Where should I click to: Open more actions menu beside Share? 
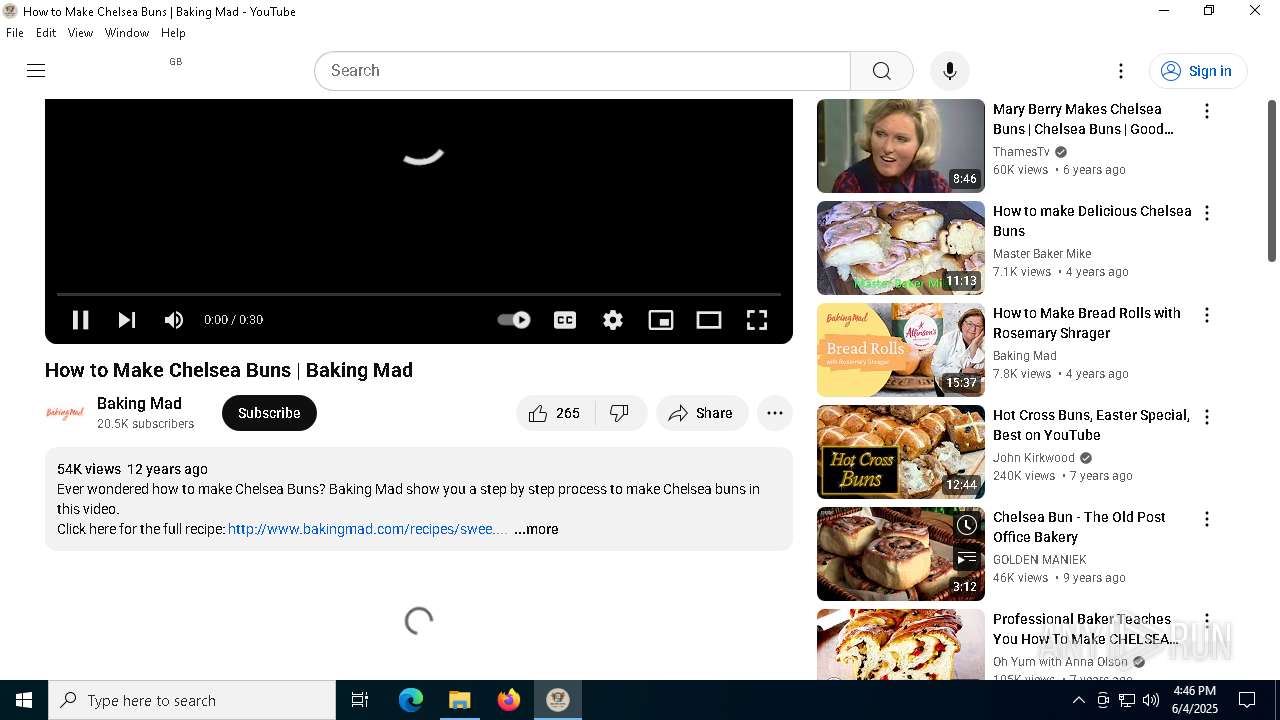pyautogui.click(x=775, y=413)
